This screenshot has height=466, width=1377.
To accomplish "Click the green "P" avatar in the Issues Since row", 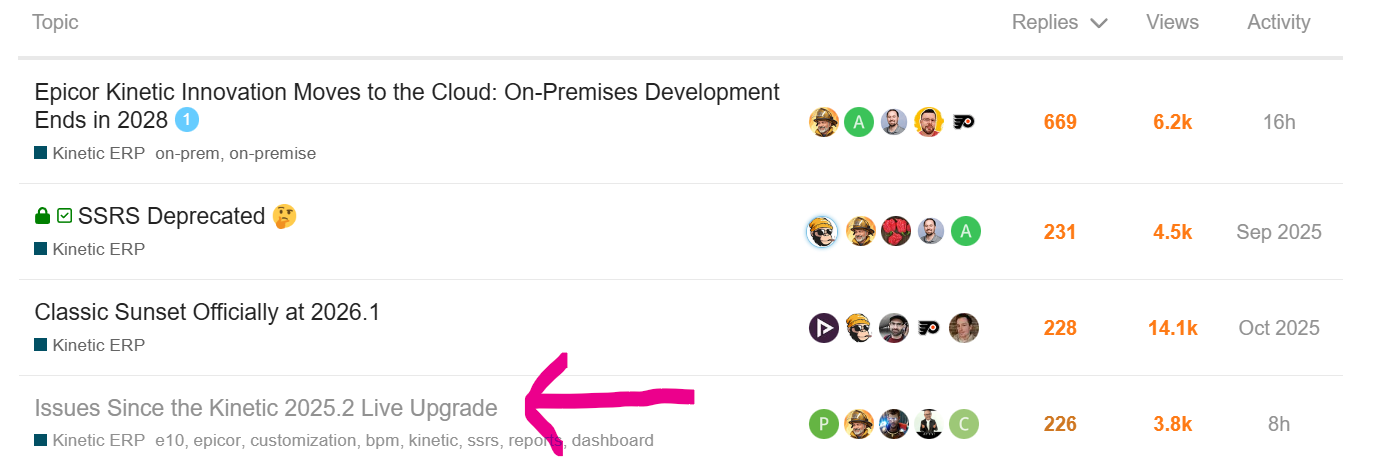I will [x=823, y=424].
